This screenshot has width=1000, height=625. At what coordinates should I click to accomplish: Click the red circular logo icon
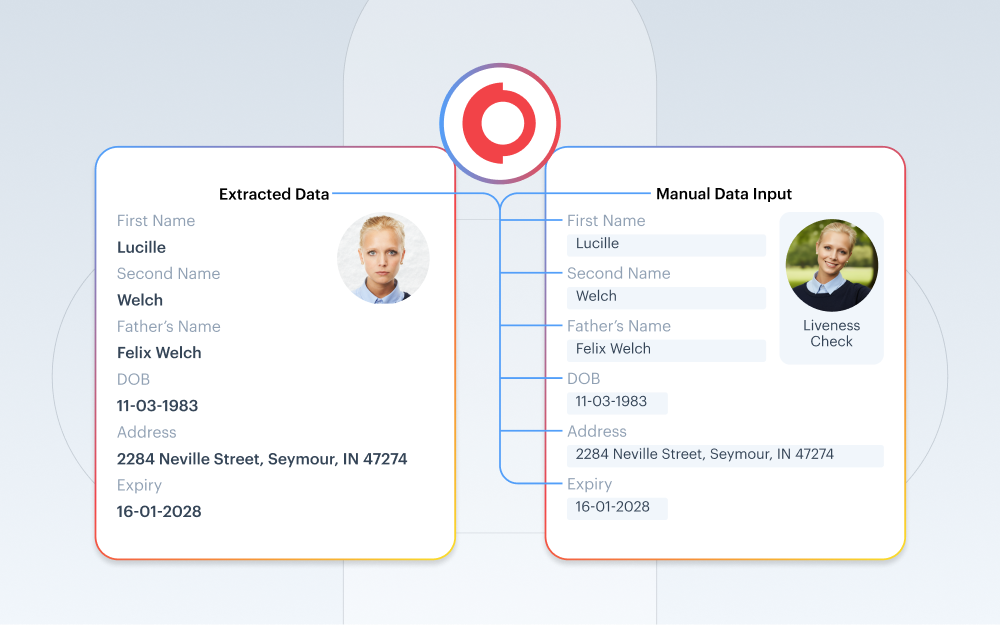coord(500,124)
